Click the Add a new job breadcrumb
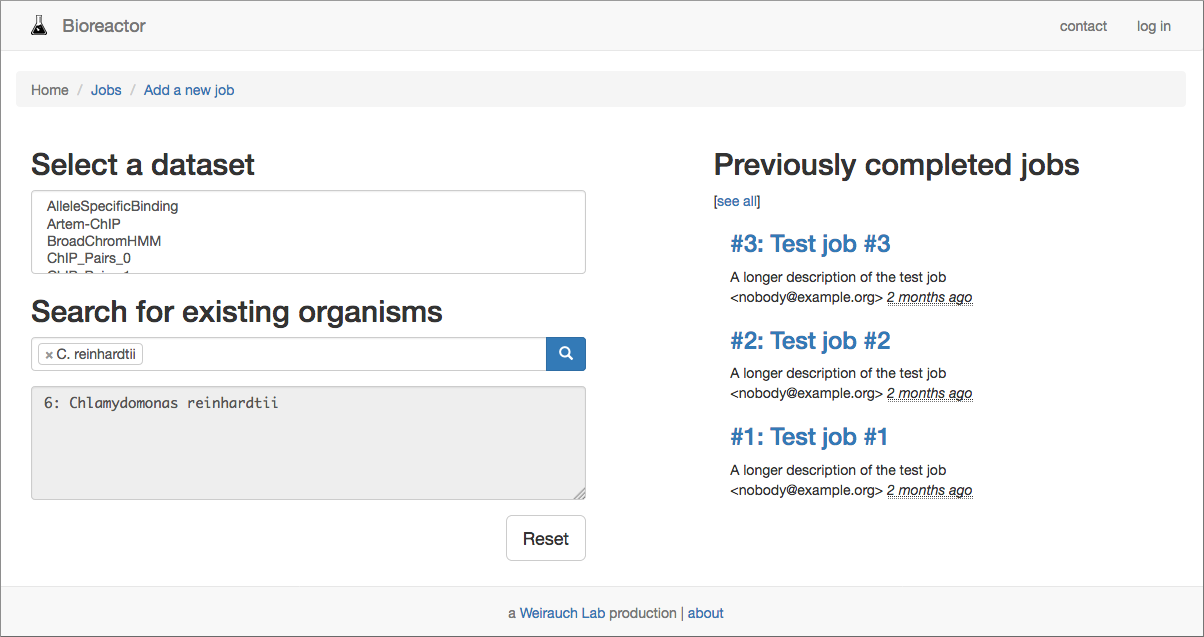This screenshot has height=637, width=1204. click(x=189, y=90)
